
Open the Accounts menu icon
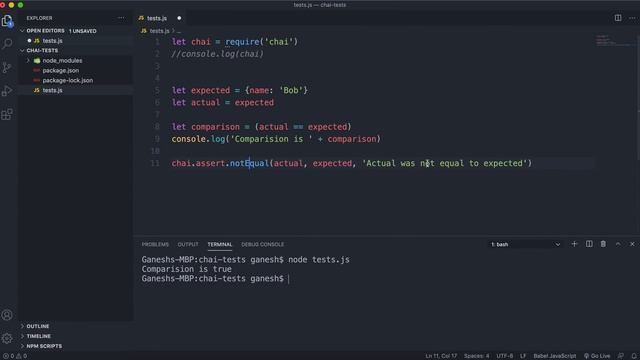coord(7,315)
